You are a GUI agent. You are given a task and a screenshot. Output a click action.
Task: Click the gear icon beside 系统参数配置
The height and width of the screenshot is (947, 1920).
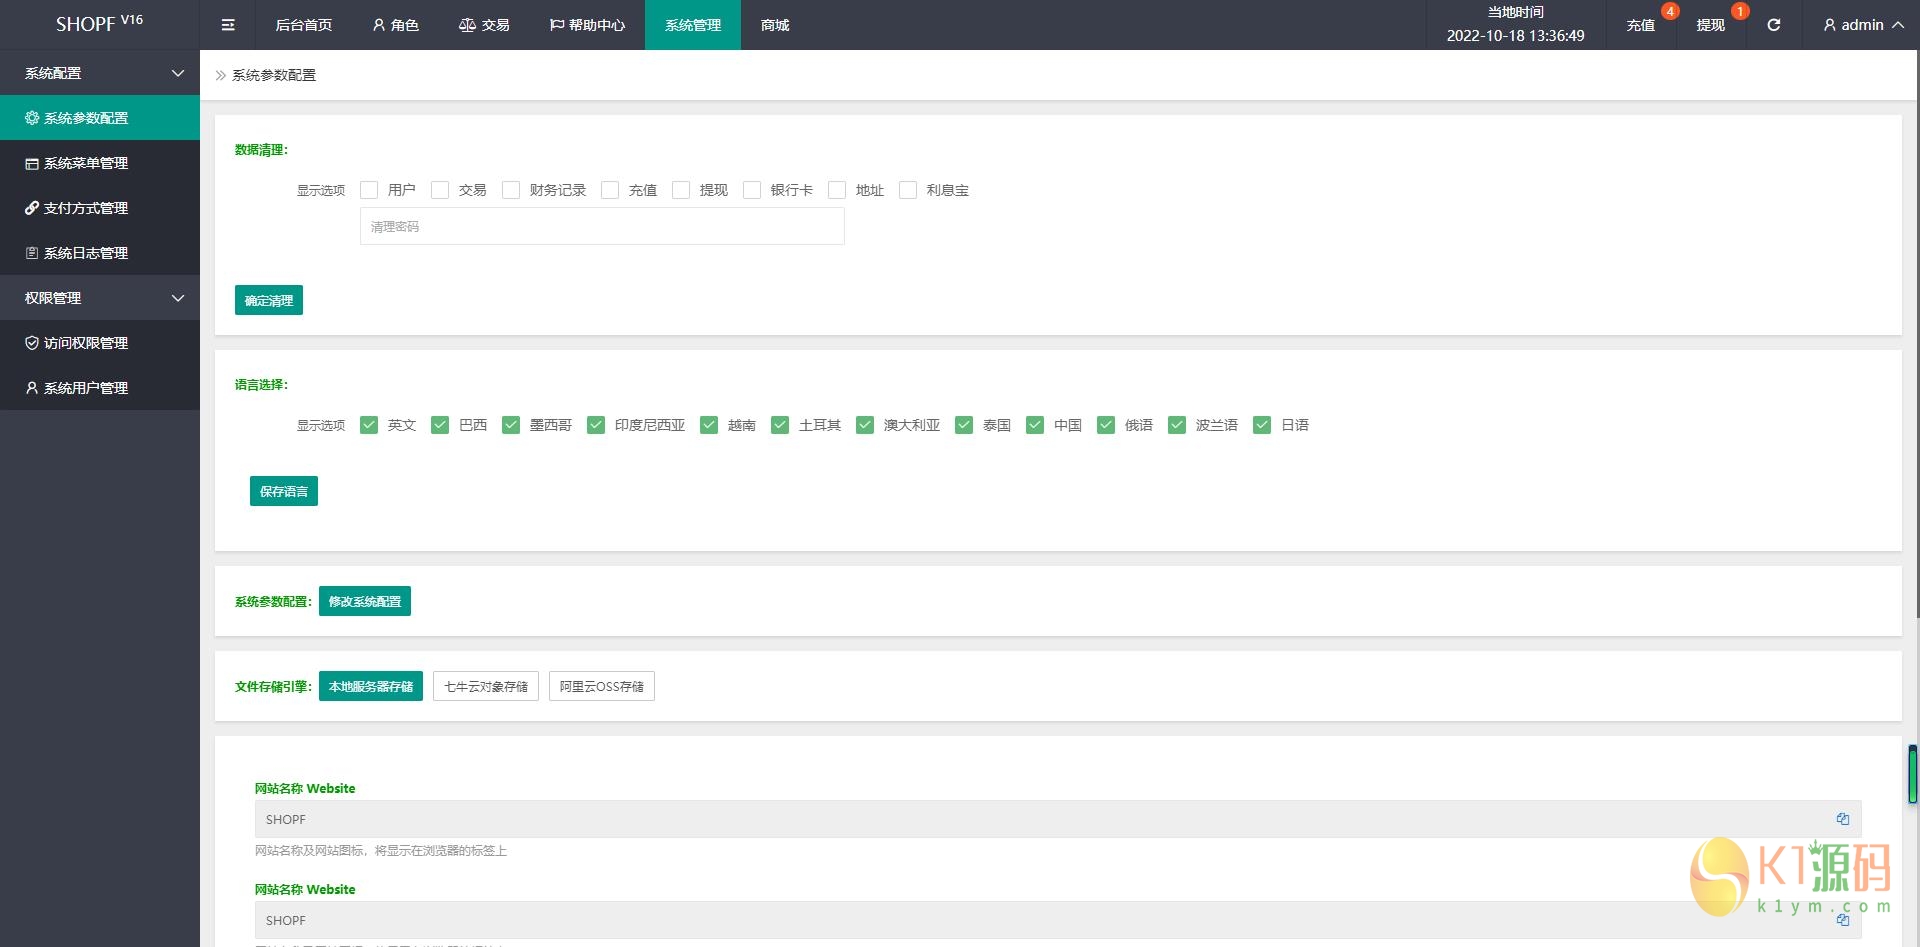coord(32,118)
